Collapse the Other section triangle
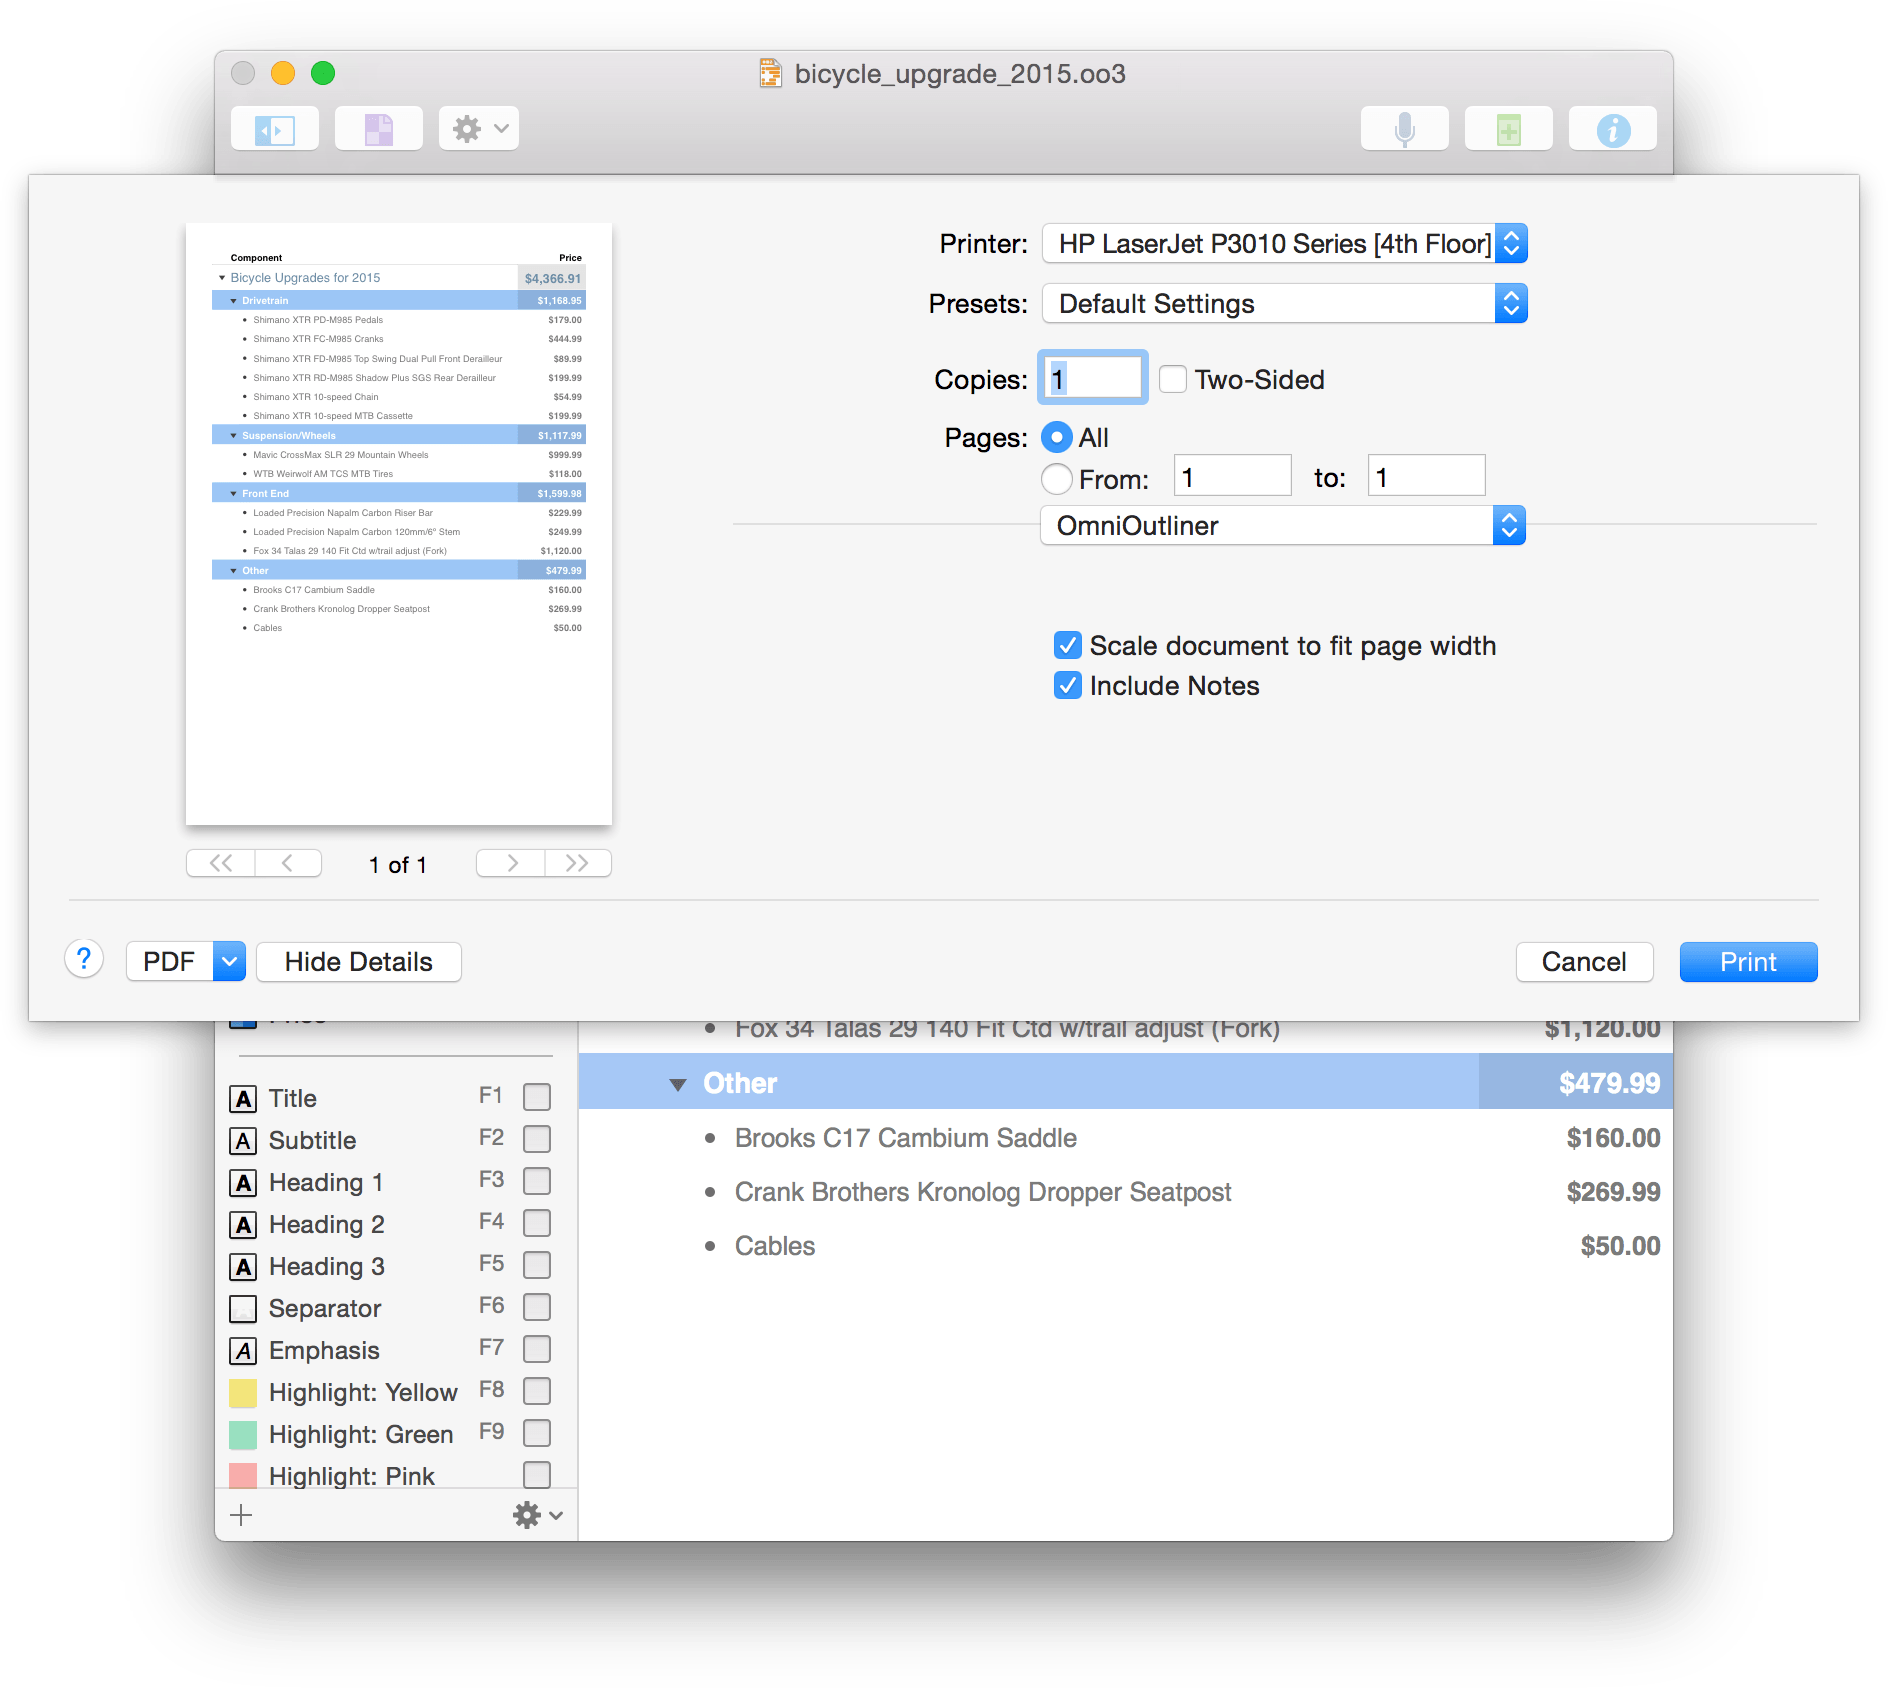Image resolution: width=1888 pixels, height=1688 pixels. pyautogui.click(x=678, y=1084)
